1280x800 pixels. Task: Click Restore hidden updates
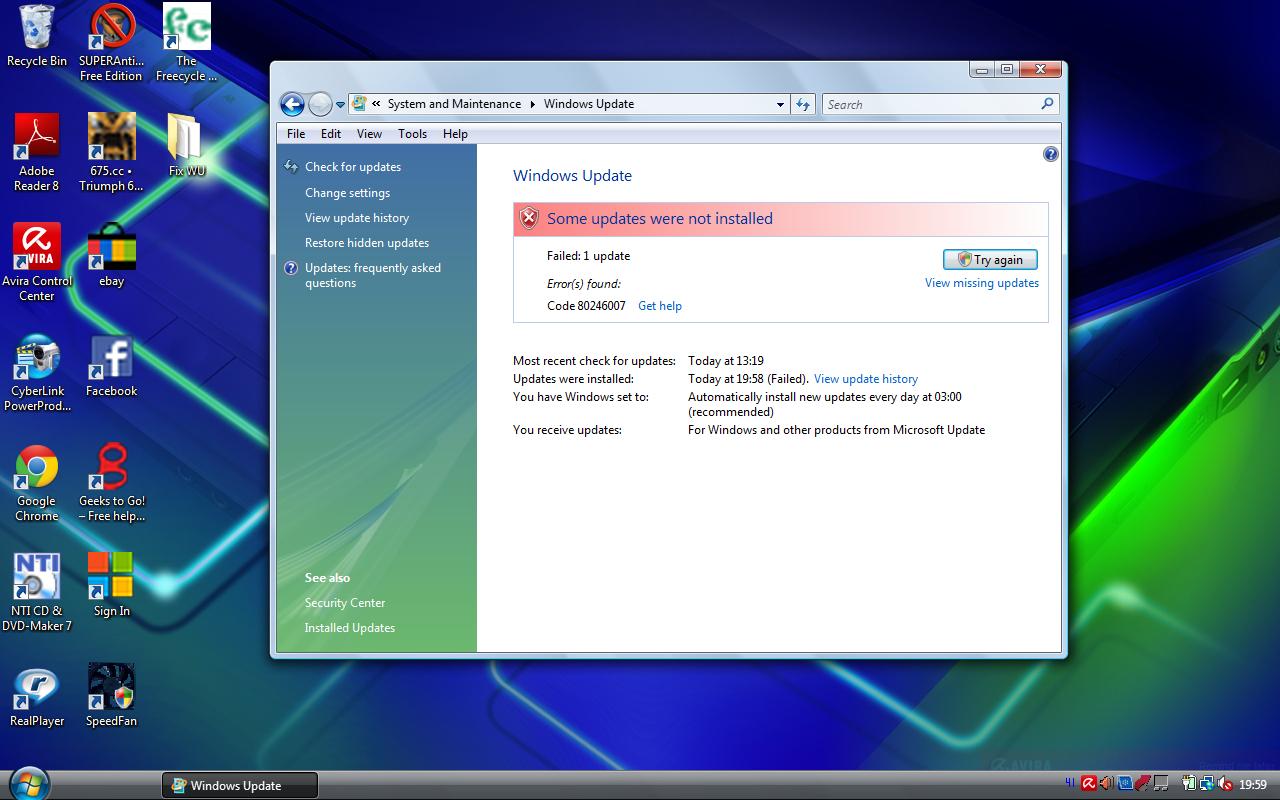point(367,243)
